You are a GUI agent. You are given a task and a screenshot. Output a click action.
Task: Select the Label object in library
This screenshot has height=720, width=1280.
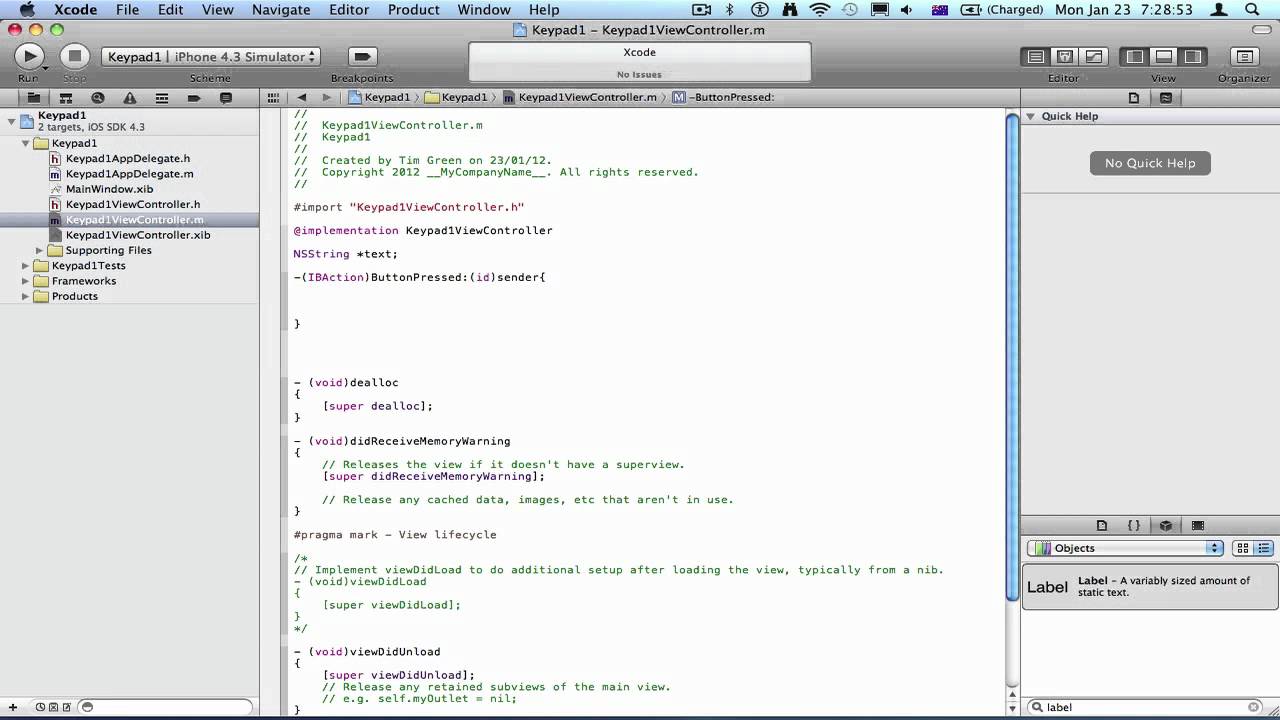(1150, 587)
